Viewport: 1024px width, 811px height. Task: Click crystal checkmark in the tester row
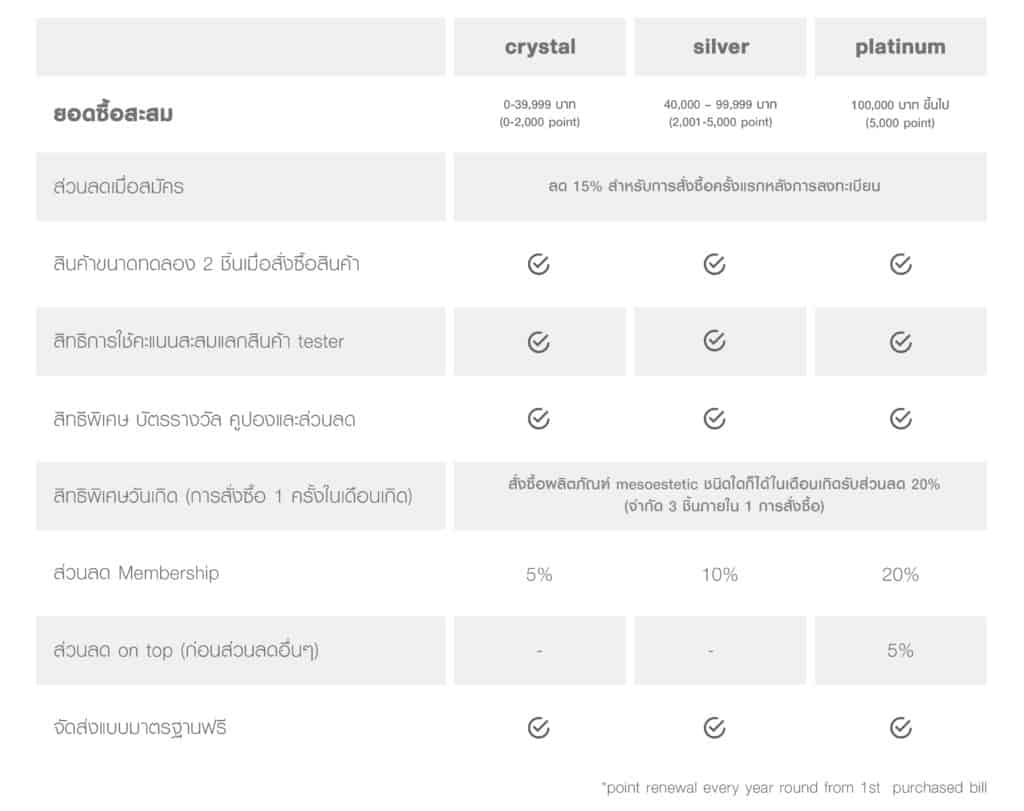[539, 342]
